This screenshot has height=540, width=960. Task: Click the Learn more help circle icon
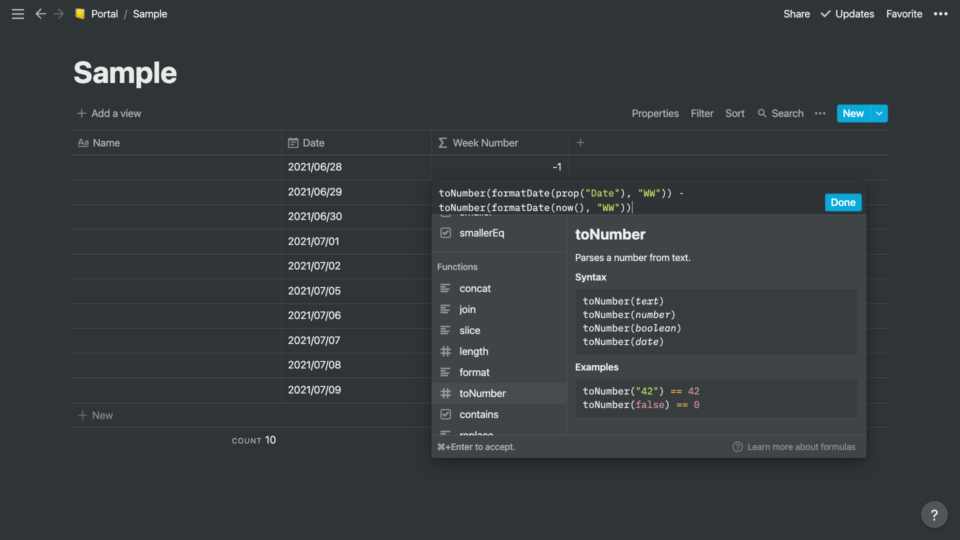pyautogui.click(x=738, y=447)
